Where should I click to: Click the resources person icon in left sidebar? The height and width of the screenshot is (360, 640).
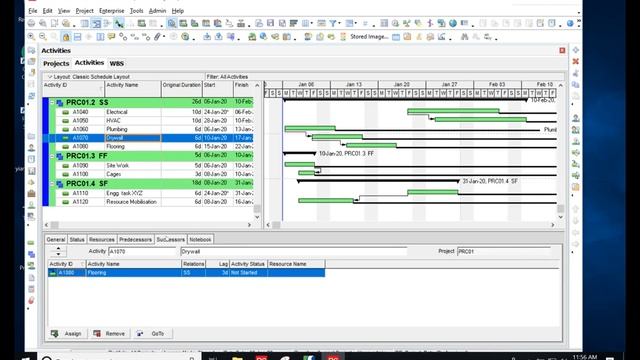tap(31, 148)
